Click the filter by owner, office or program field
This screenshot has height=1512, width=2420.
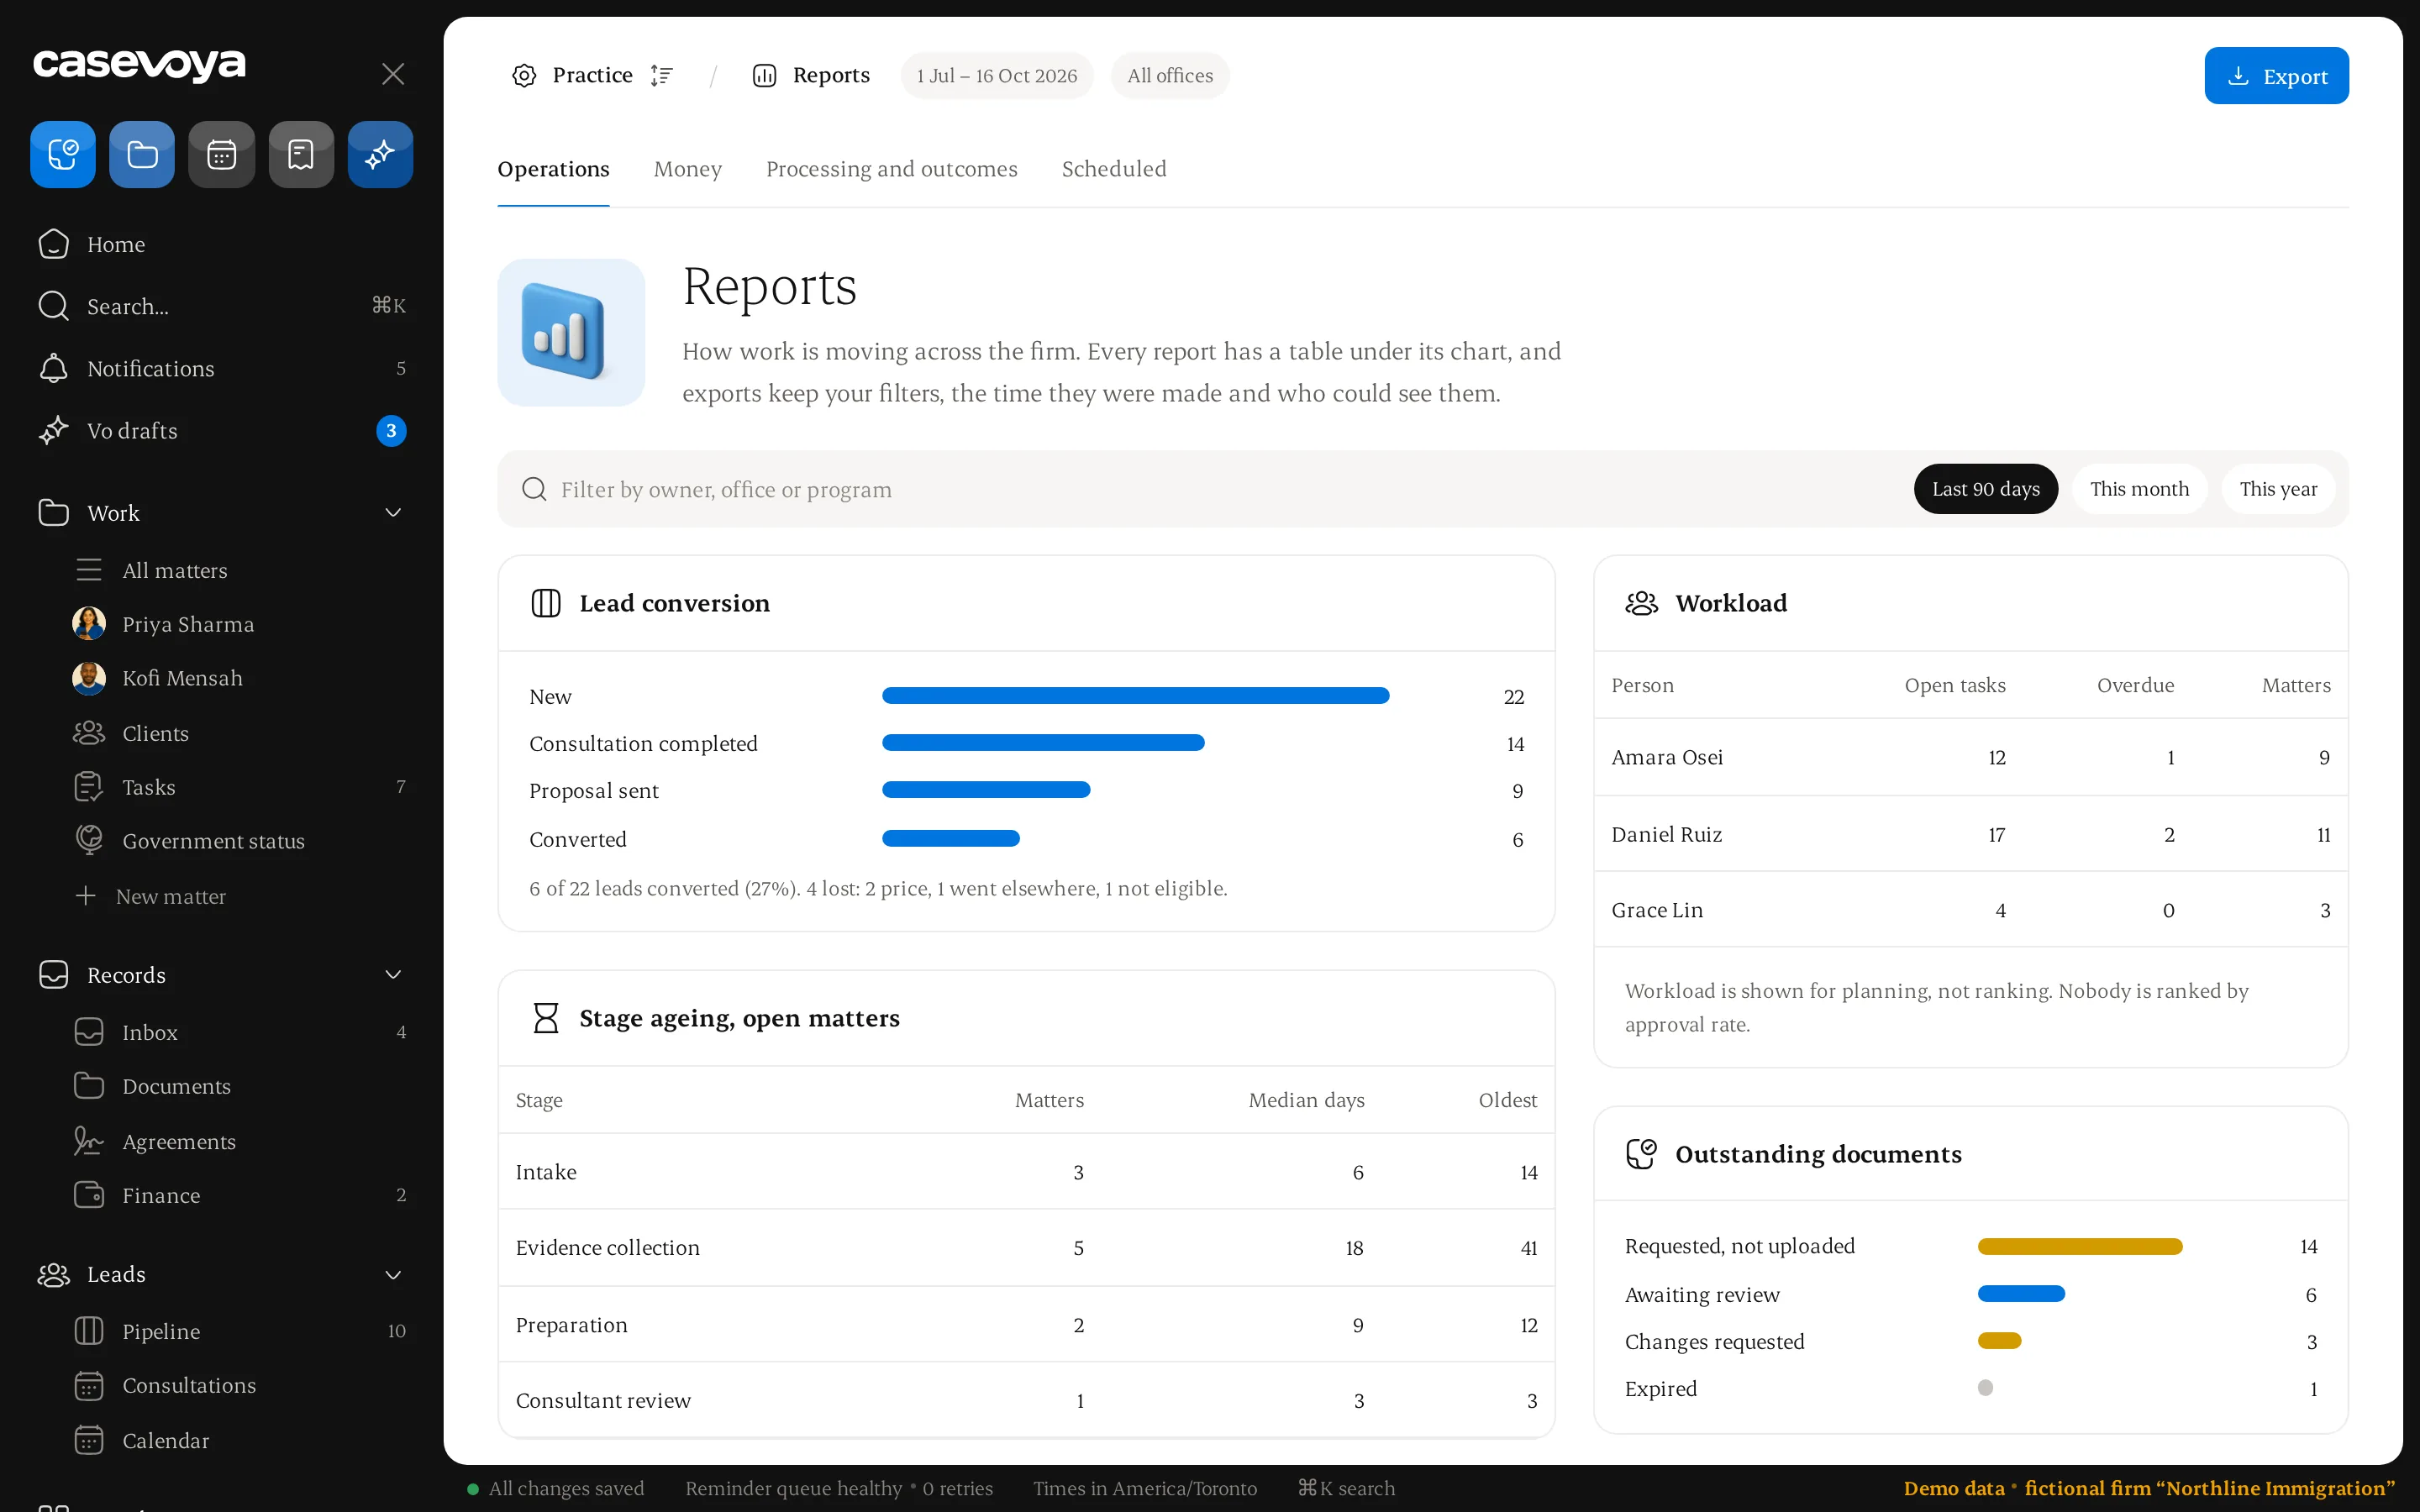[x=1200, y=489]
